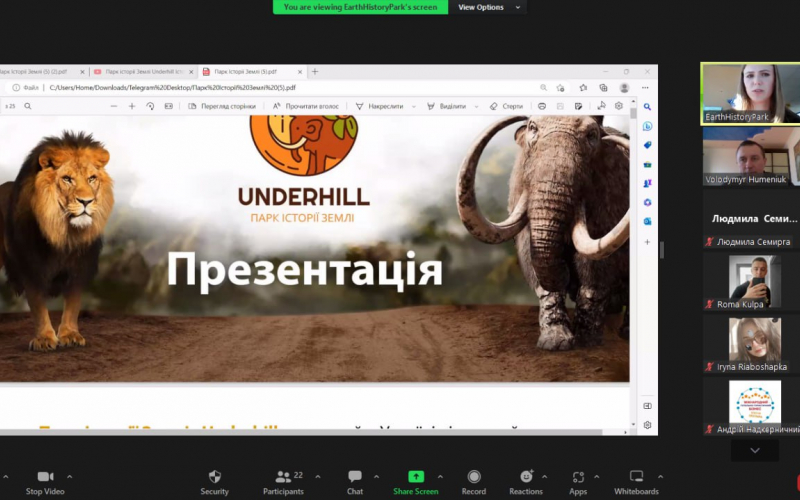
Task: Open the Edge sidebar Bing icon
Action: click(x=647, y=126)
